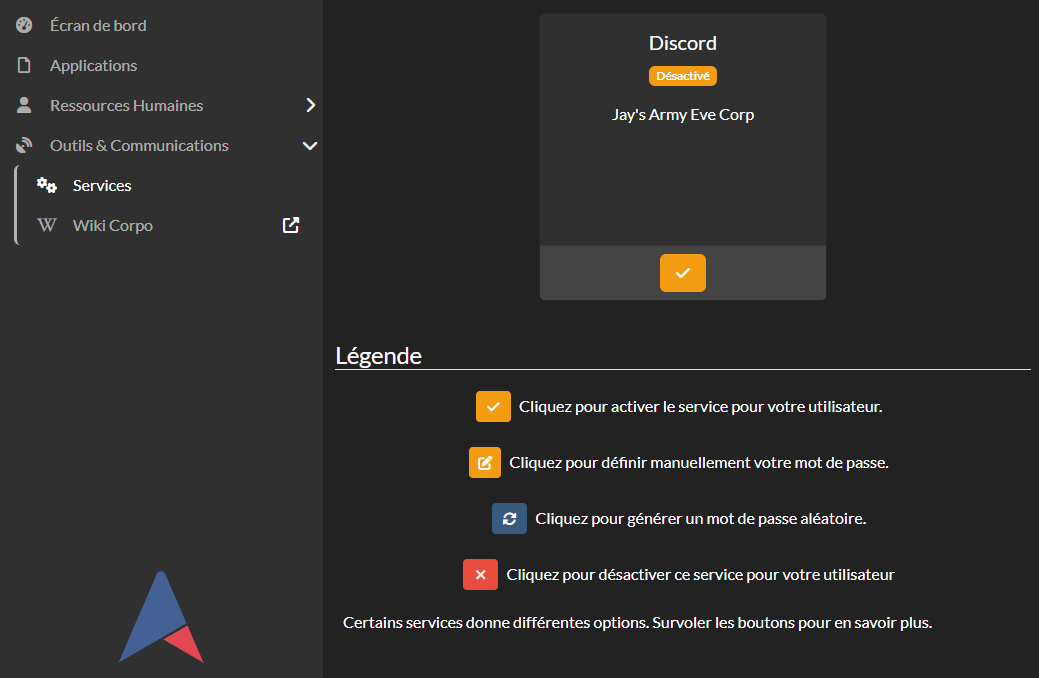This screenshot has width=1039, height=678.
Task: Click the legend's orange edit password icon
Action: tap(485, 463)
